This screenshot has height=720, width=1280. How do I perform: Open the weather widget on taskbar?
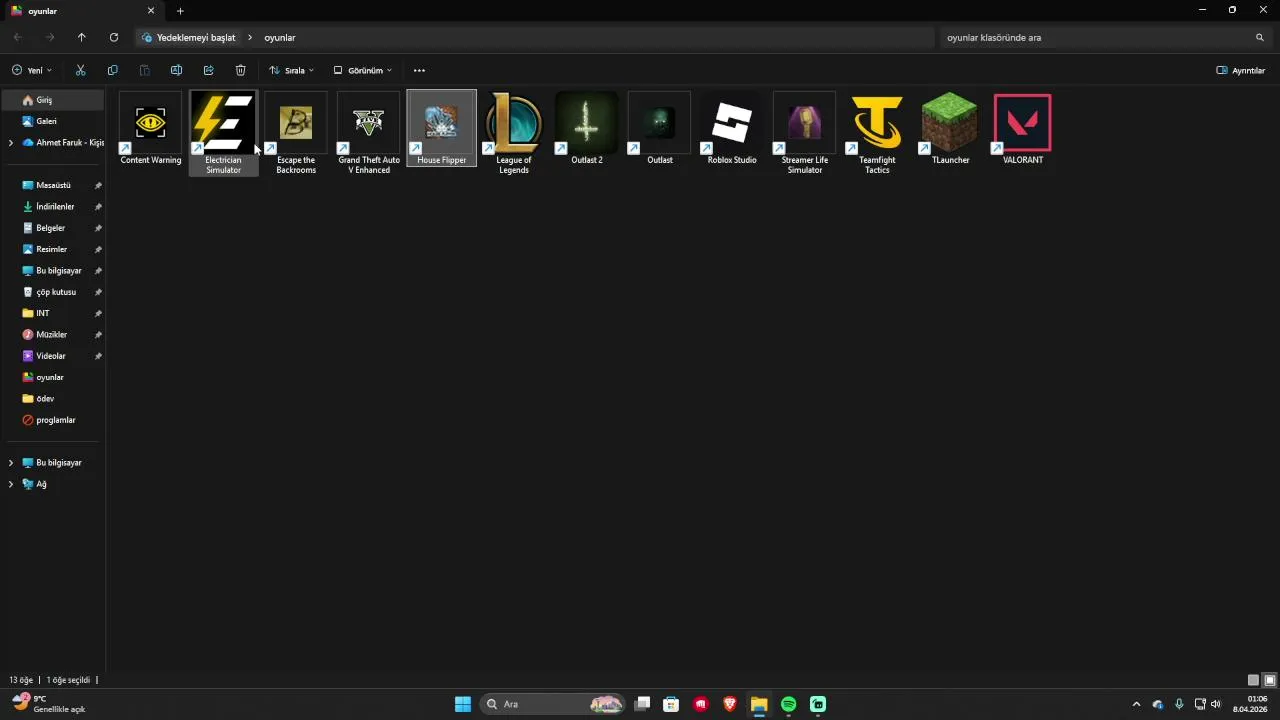pyautogui.click(x=50, y=704)
